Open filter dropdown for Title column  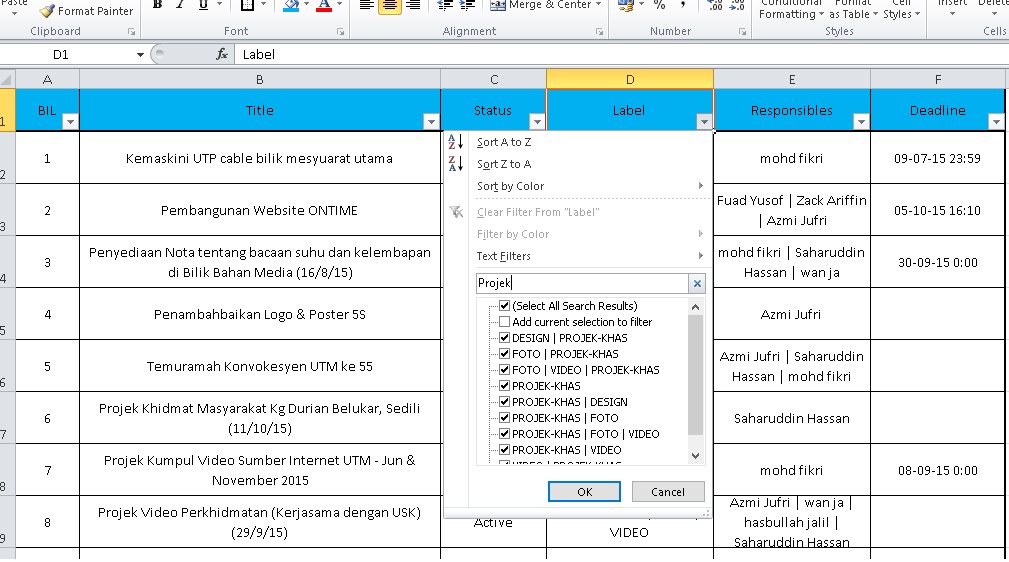point(431,122)
